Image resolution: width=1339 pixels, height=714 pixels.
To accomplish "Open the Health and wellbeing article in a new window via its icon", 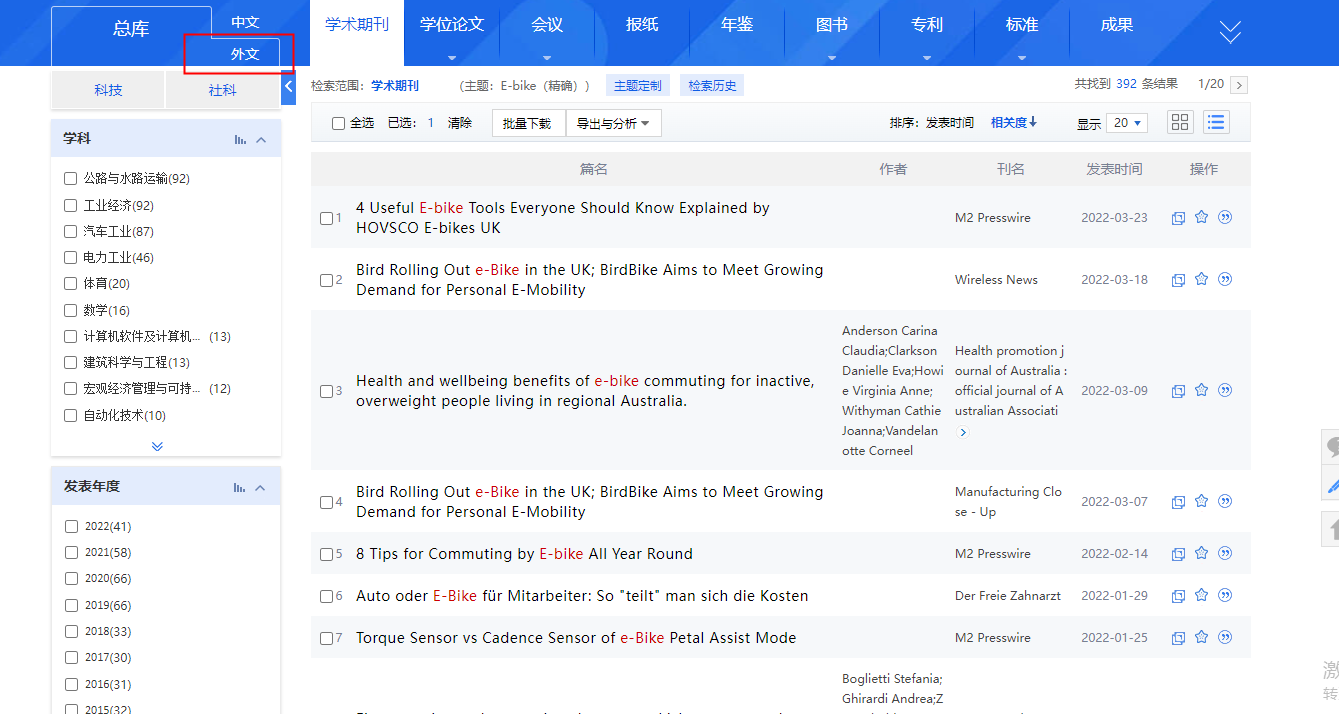I will tap(1178, 391).
